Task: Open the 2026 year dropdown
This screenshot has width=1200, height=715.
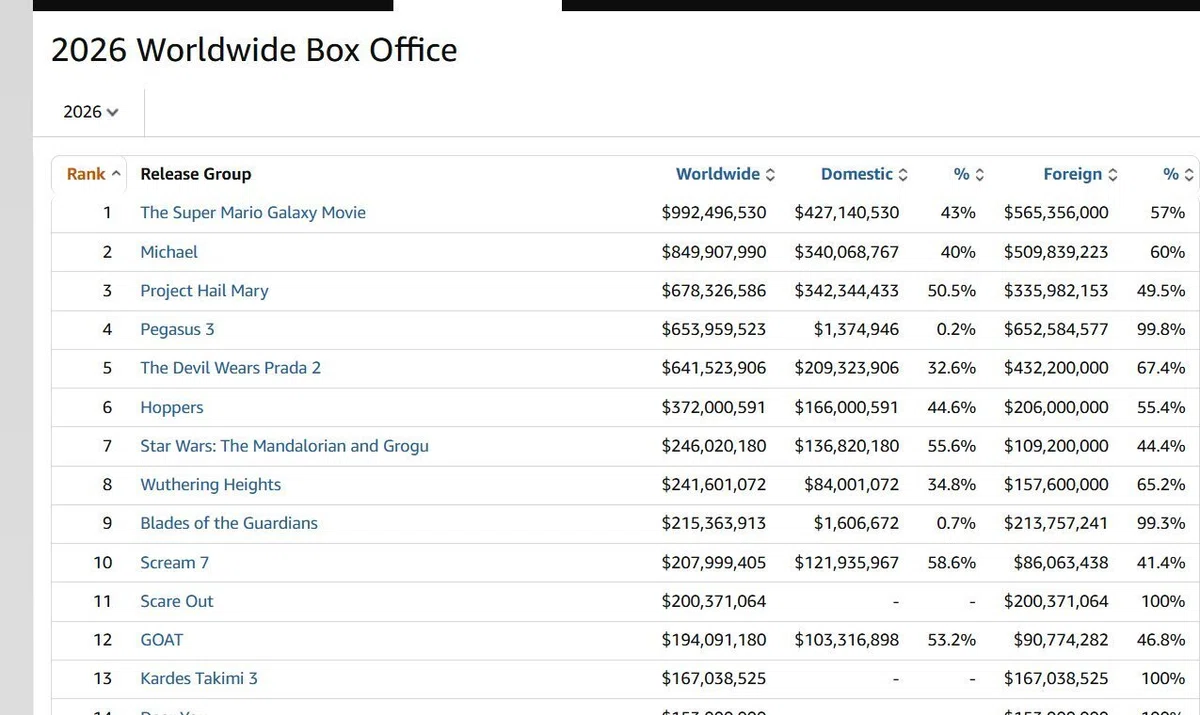Action: coord(90,112)
